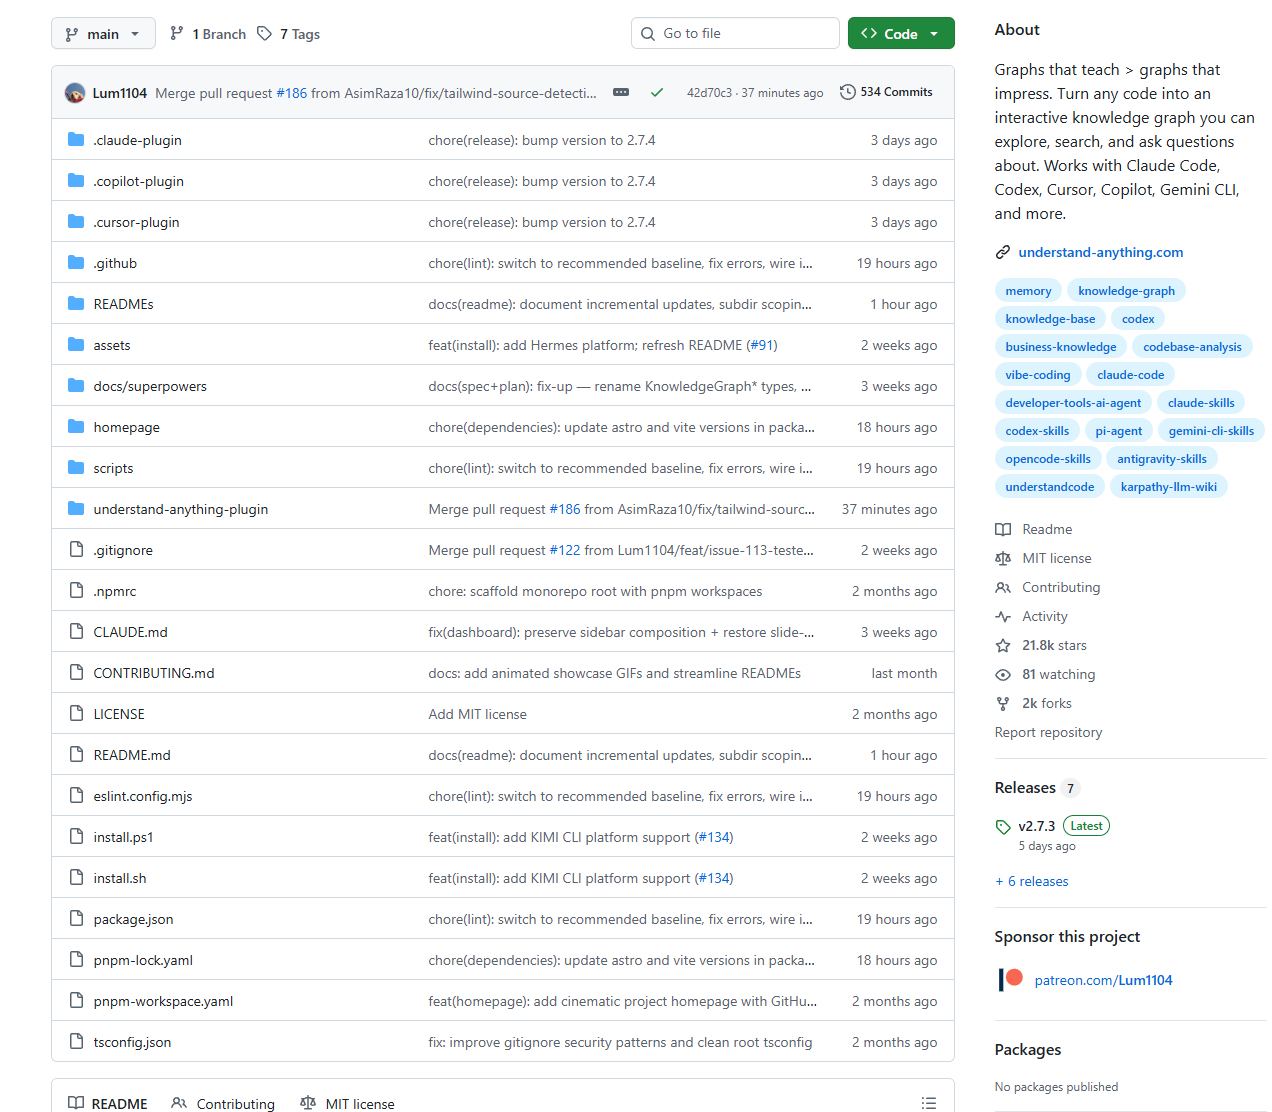Select the vibe-coding topic tag
The image size is (1272, 1112).
(1037, 375)
